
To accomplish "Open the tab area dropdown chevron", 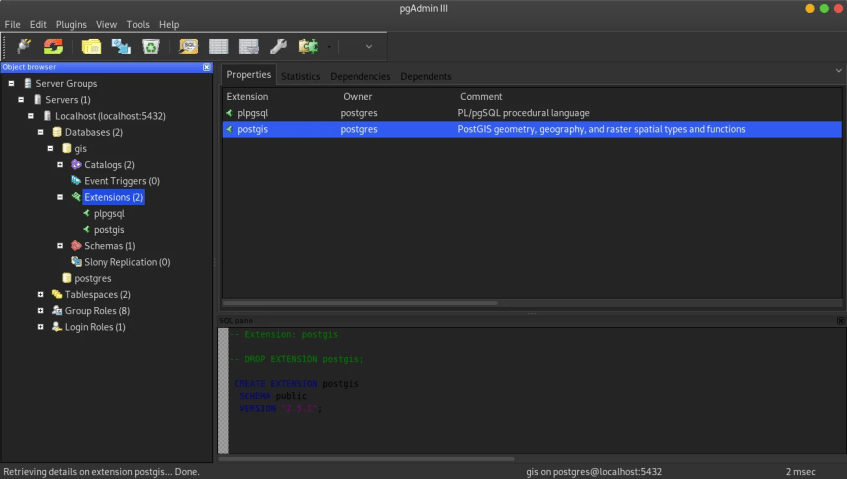I will (x=838, y=71).
